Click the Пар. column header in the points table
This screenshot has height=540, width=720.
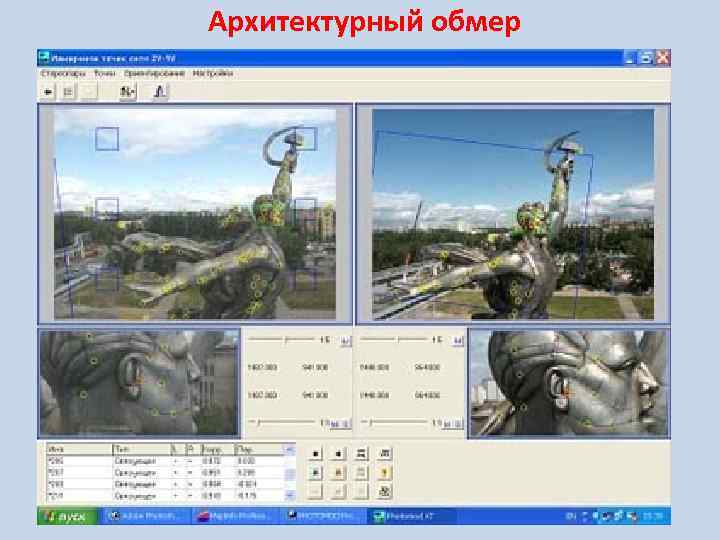point(259,449)
